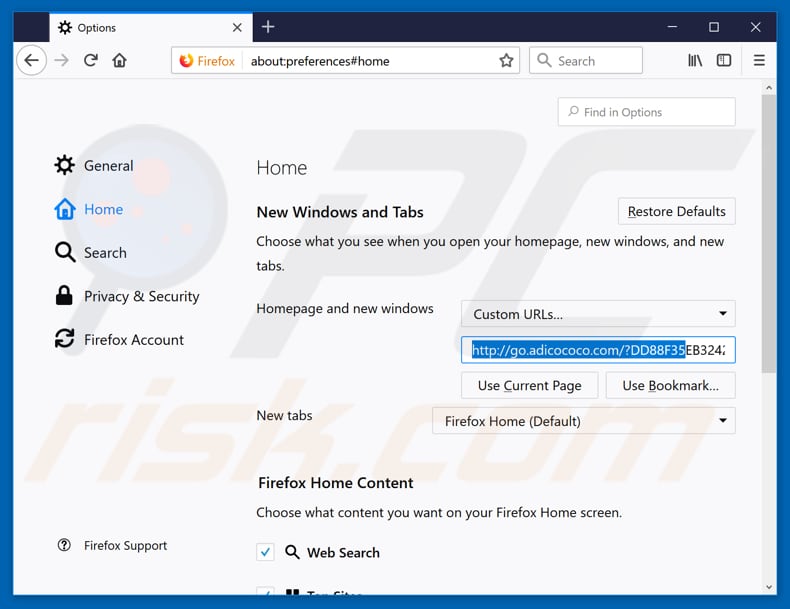Click the vertical scrollbar thumb
The image size is (790, 609).
coord(769,234)
